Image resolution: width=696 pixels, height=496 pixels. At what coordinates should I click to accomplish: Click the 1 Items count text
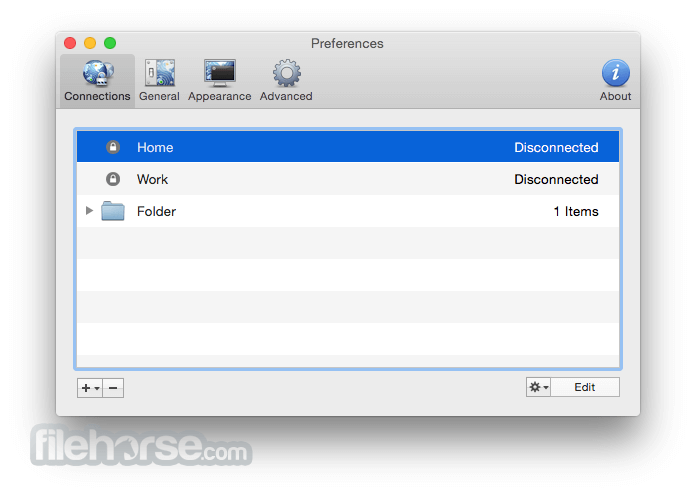click(576, 211)
